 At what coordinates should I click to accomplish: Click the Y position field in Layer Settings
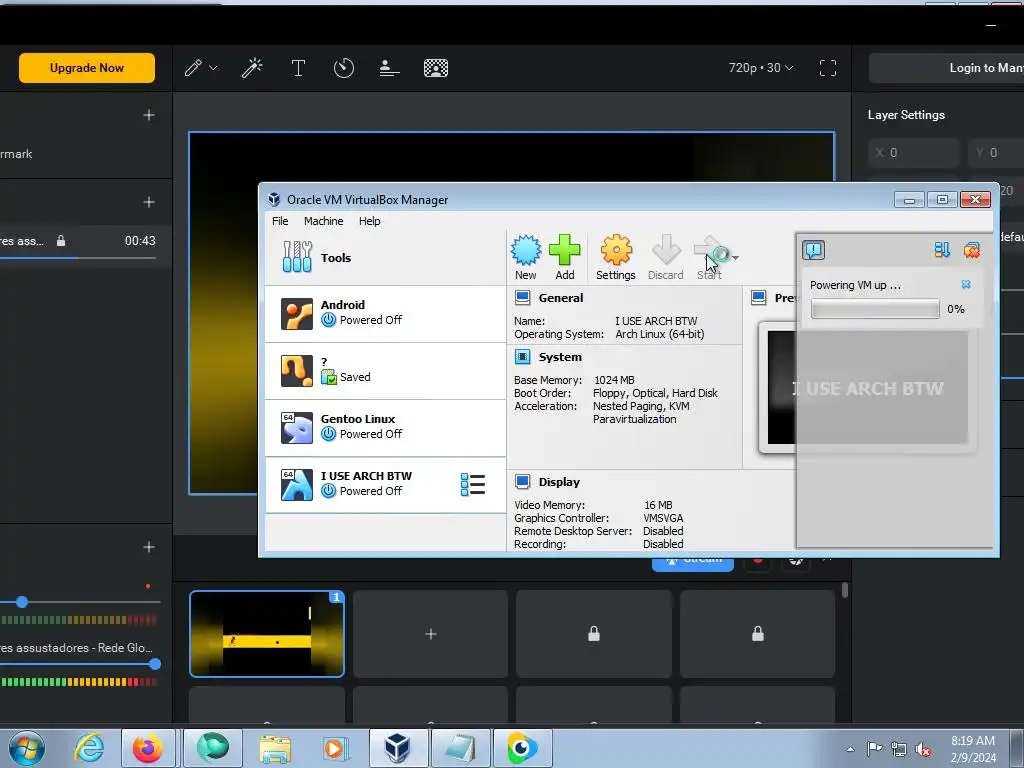[996, 153]
